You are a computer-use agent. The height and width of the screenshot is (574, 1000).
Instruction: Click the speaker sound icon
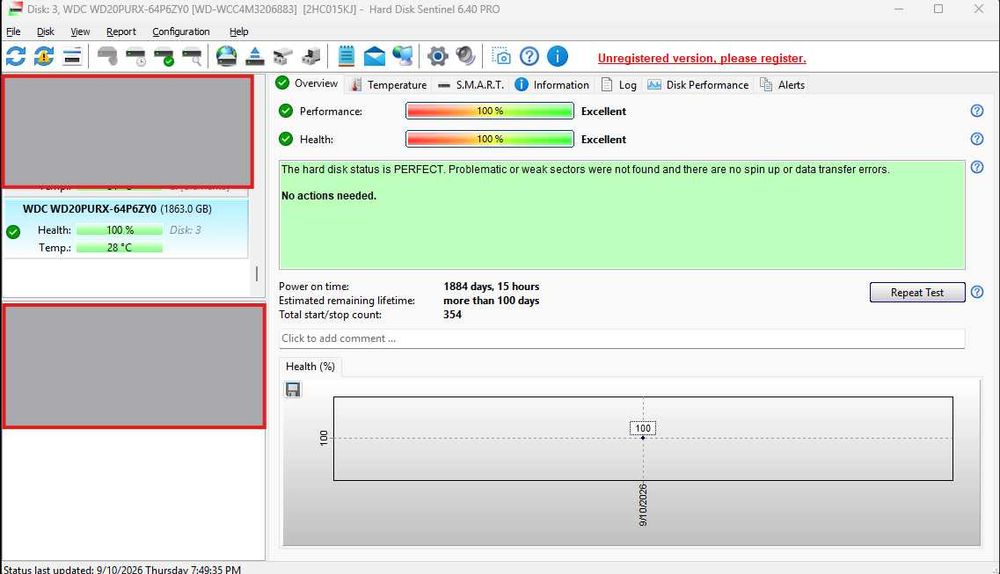pos(466,56)
